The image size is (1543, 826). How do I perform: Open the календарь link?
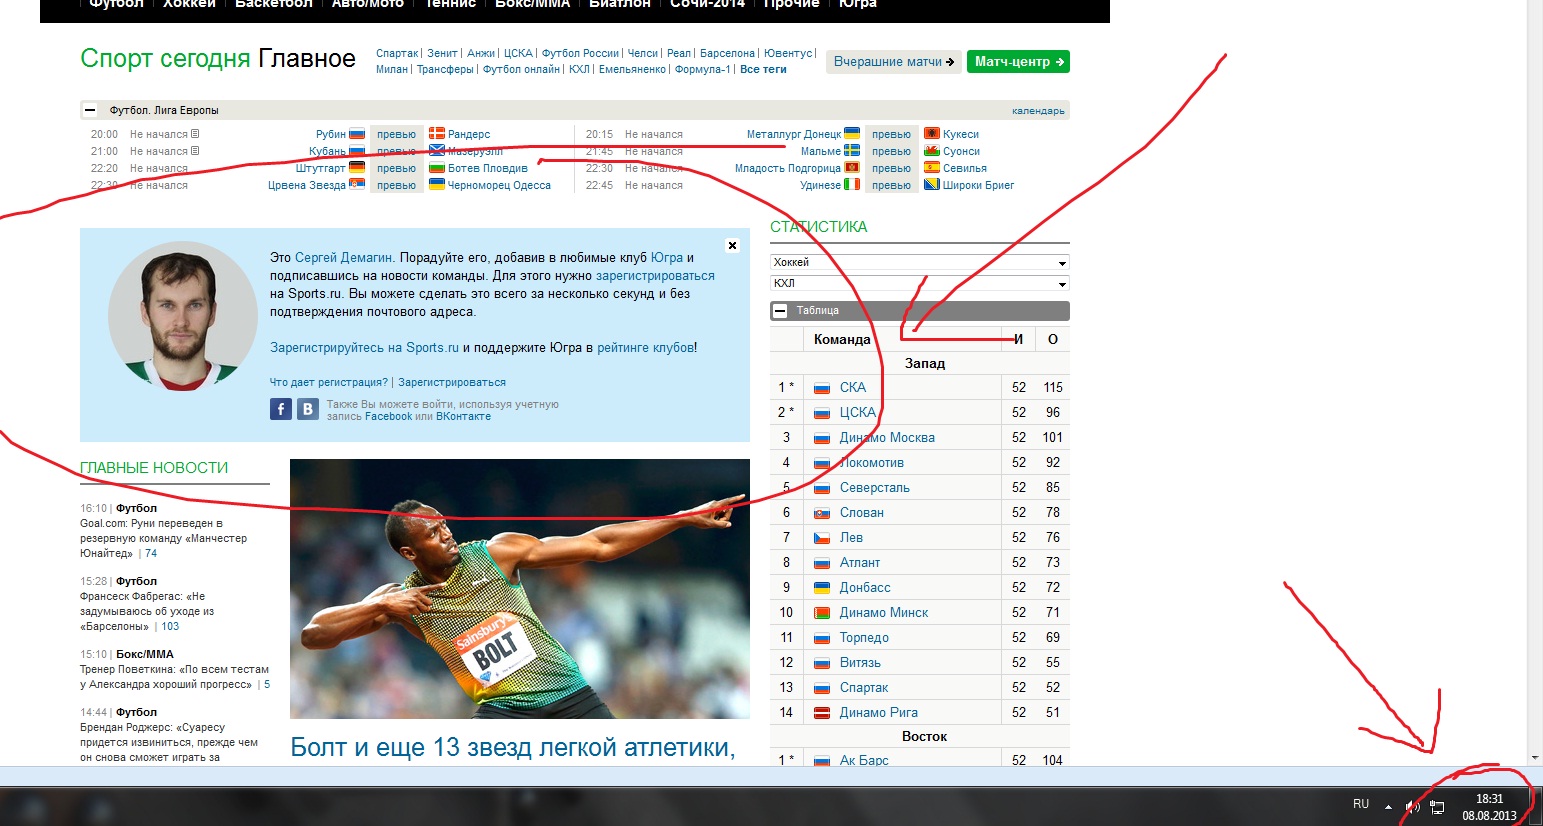(1038, 111)
